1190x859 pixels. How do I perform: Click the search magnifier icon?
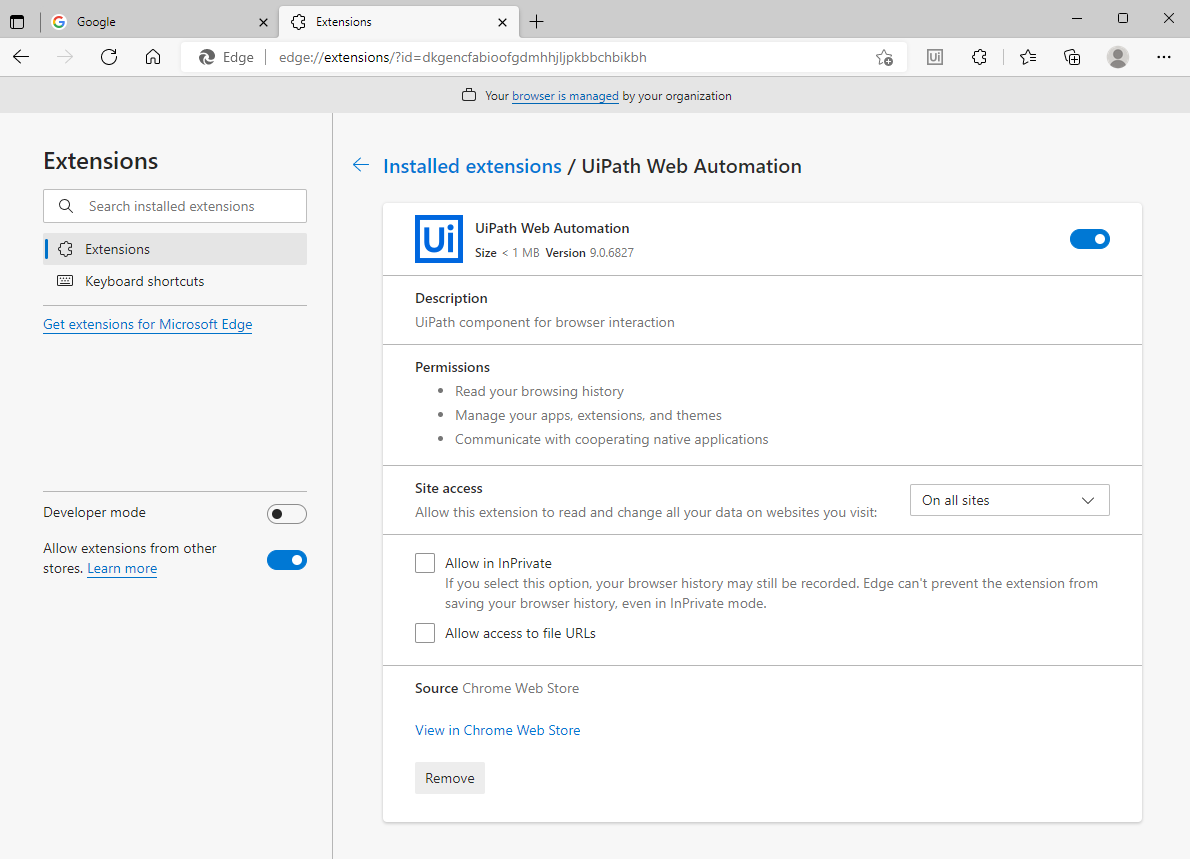point(66,206)
